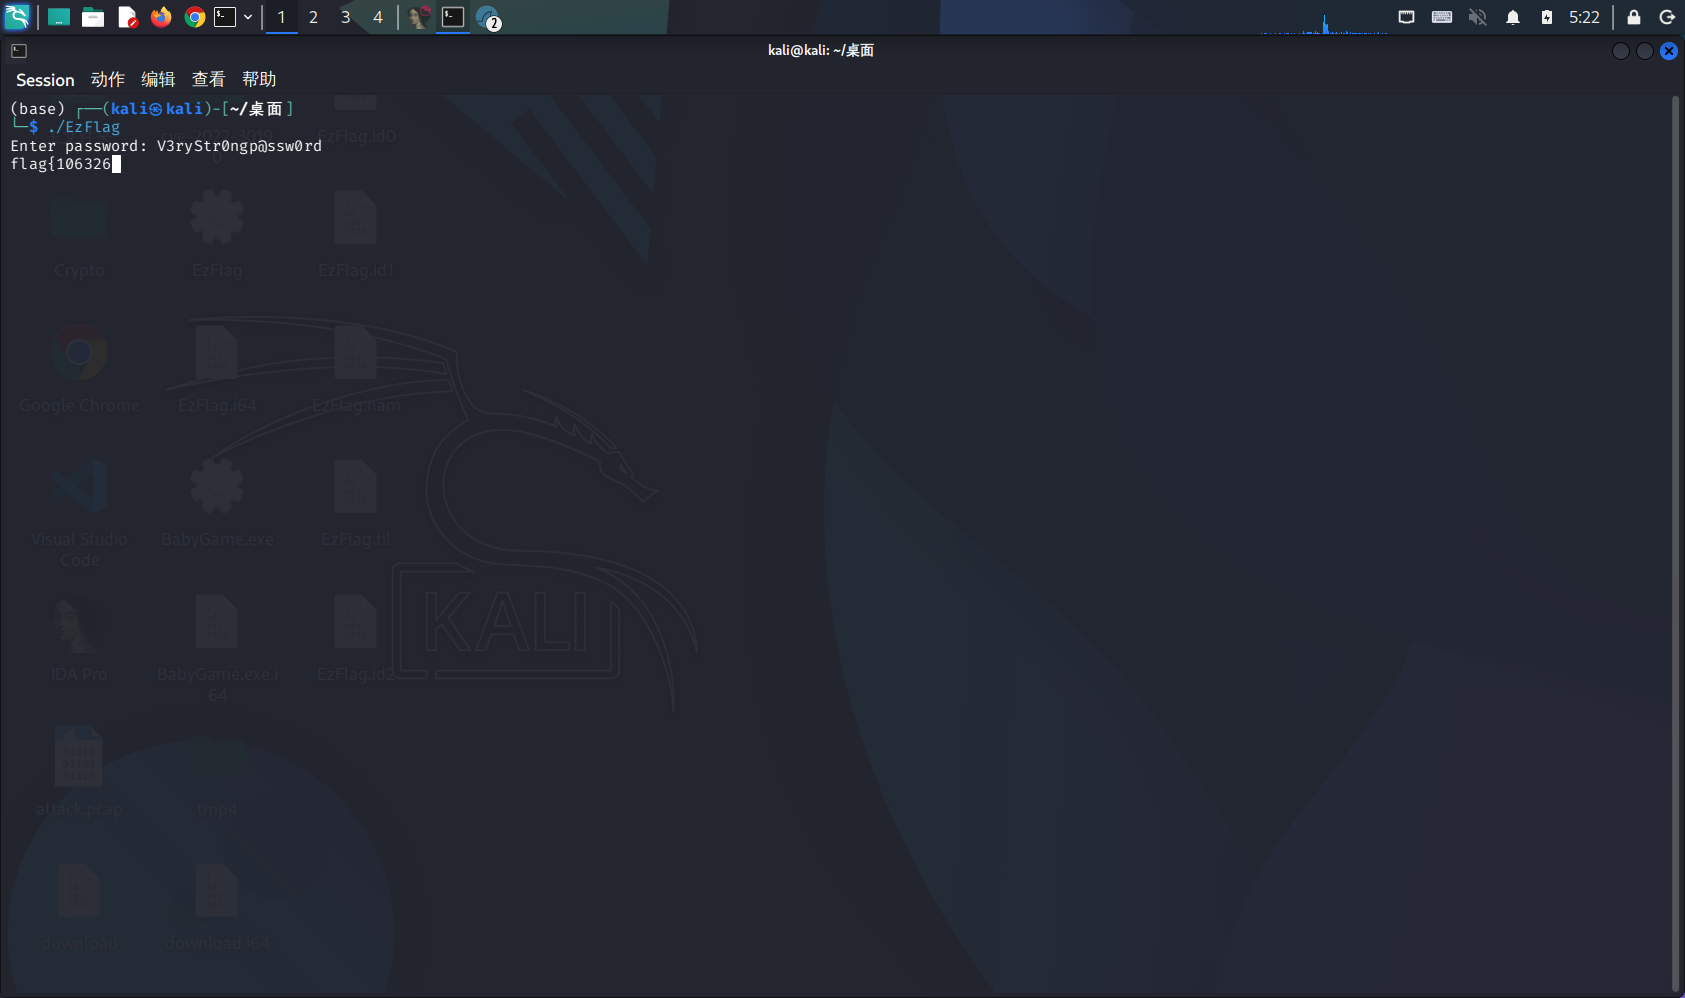
Task: Open the notifications bell icon
Action: pyautogui.click(x=1512, y=17)
